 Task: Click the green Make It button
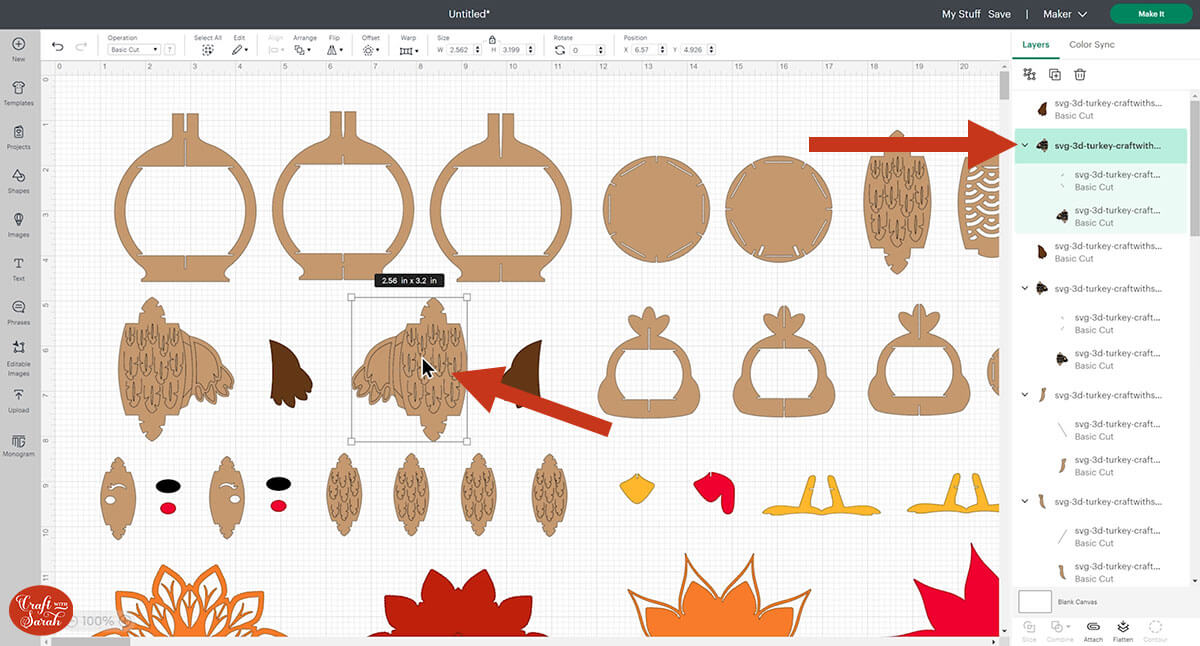click(x=1150, y=14)
